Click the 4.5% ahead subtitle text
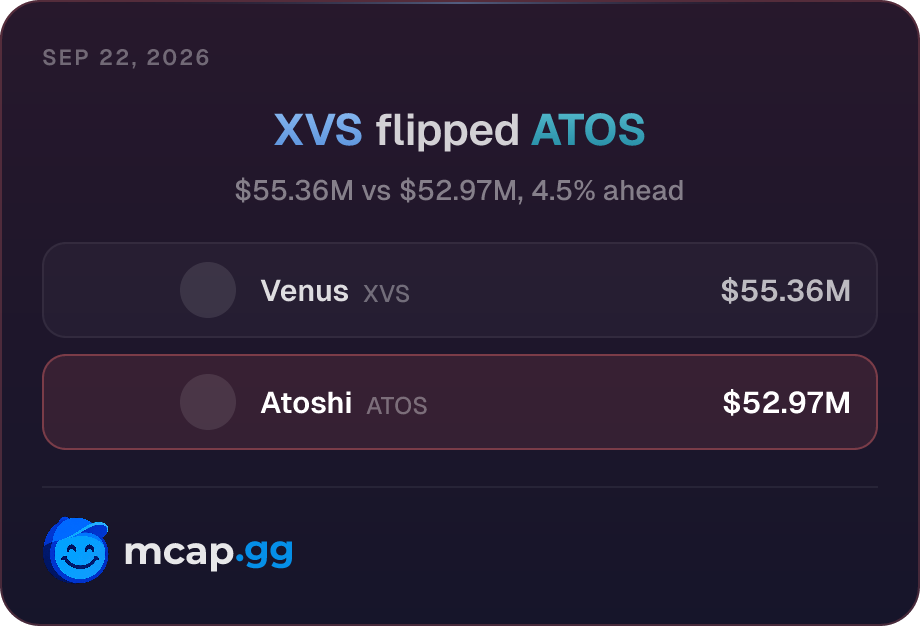This screenshot has width=920, height=626. coord(608,191)
